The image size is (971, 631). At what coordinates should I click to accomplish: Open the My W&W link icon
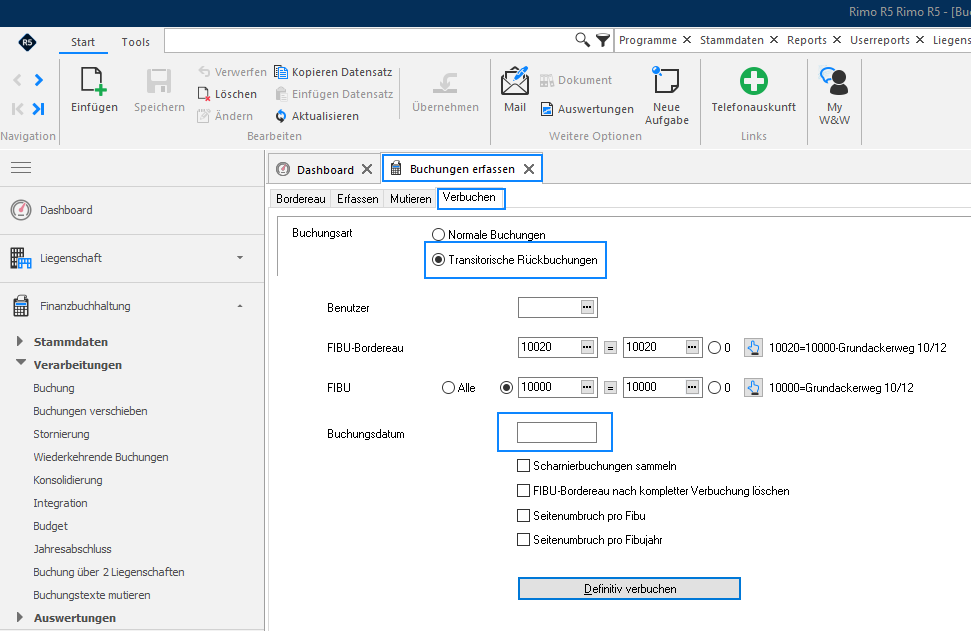tap(834, 81)
